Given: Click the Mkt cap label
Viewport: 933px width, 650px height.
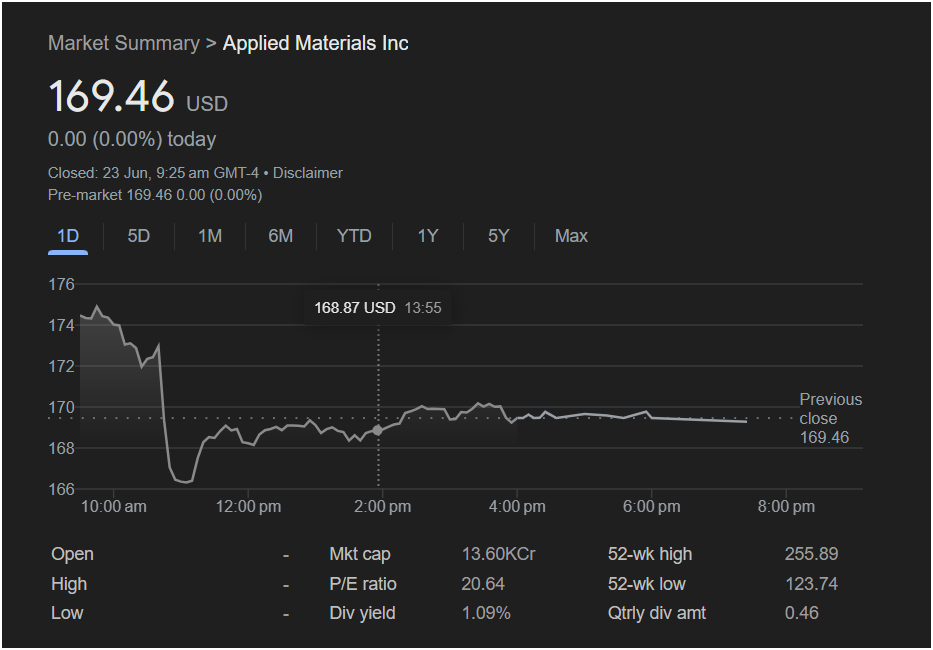Looking at the screenshot, I should (360, 554).
